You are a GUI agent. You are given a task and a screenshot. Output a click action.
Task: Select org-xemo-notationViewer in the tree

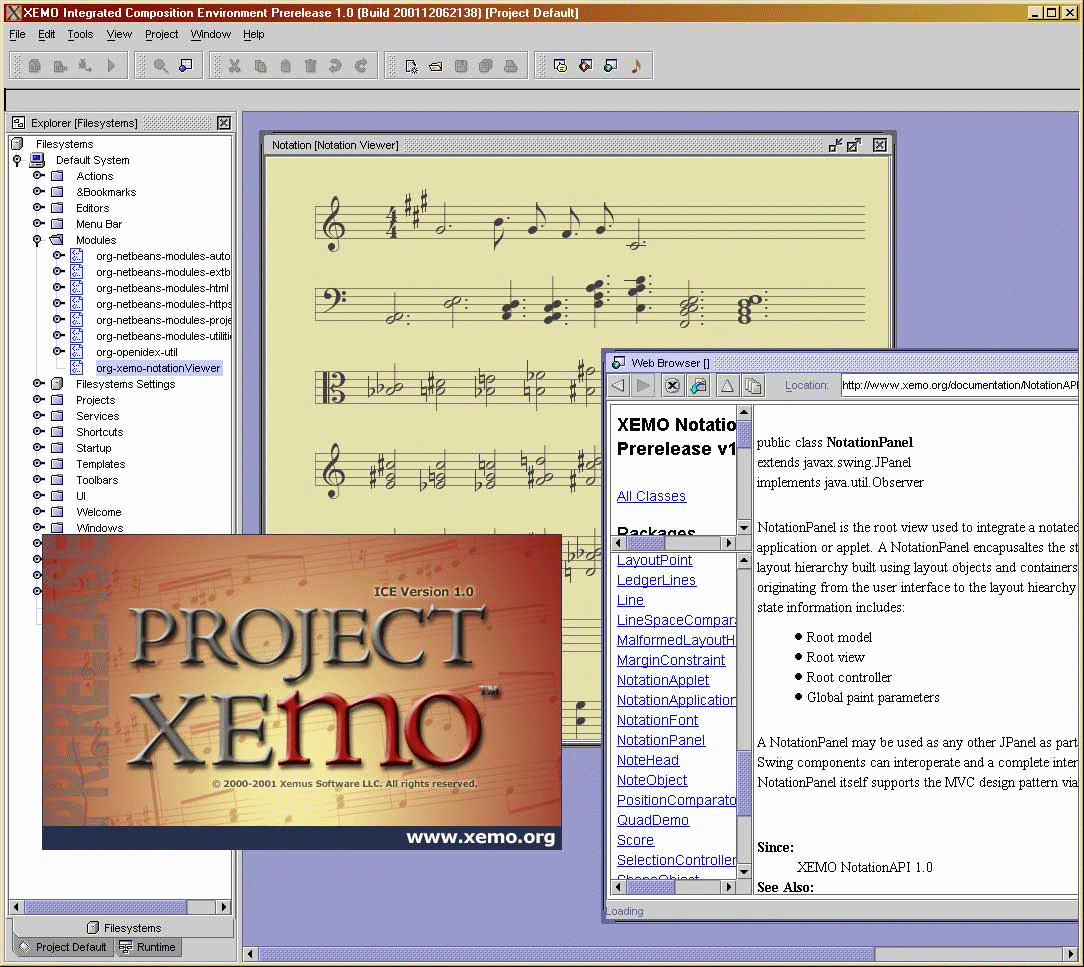158,368
